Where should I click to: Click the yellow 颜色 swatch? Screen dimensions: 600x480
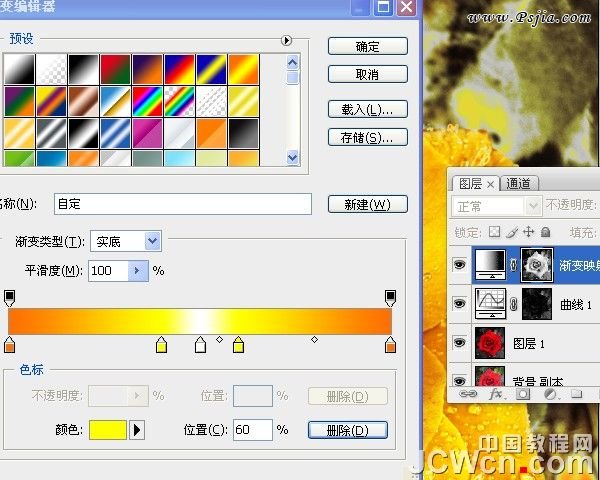[108, 430]
